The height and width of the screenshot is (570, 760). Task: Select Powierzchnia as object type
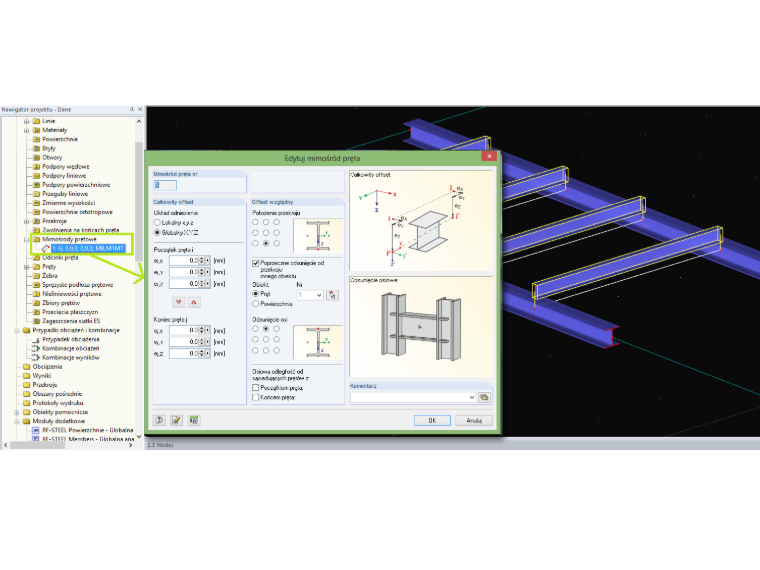[255, 304]
